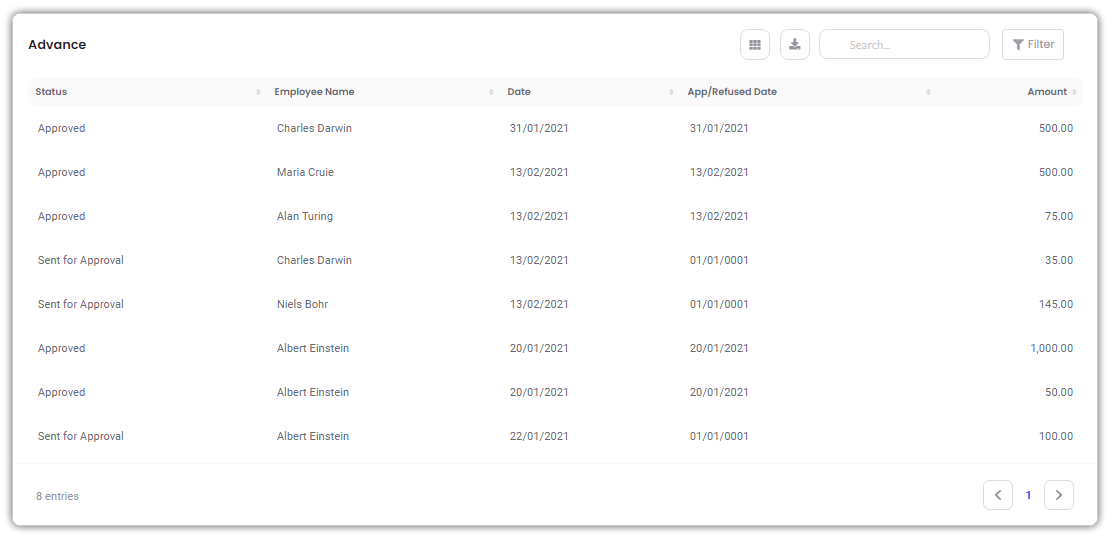Select Maria Cruie's row

305,172
